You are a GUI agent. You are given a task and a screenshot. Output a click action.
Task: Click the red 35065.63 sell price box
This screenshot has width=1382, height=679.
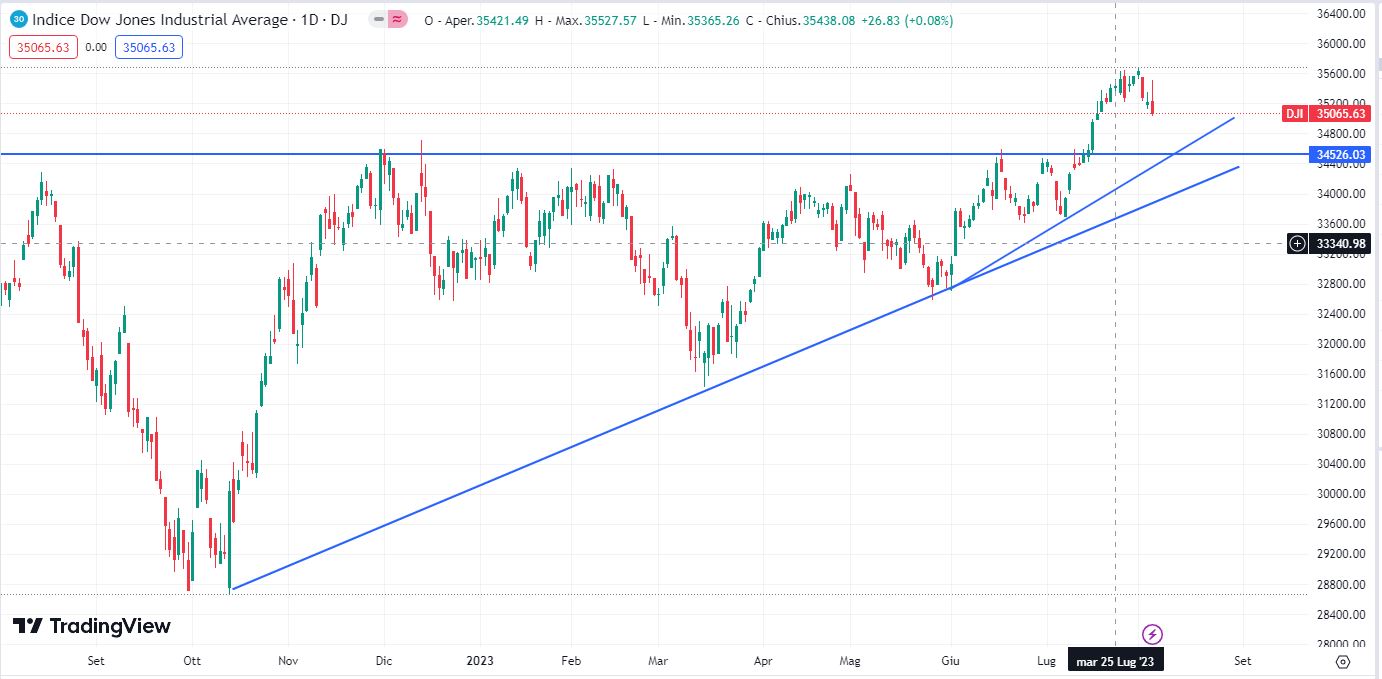point(43,47)
